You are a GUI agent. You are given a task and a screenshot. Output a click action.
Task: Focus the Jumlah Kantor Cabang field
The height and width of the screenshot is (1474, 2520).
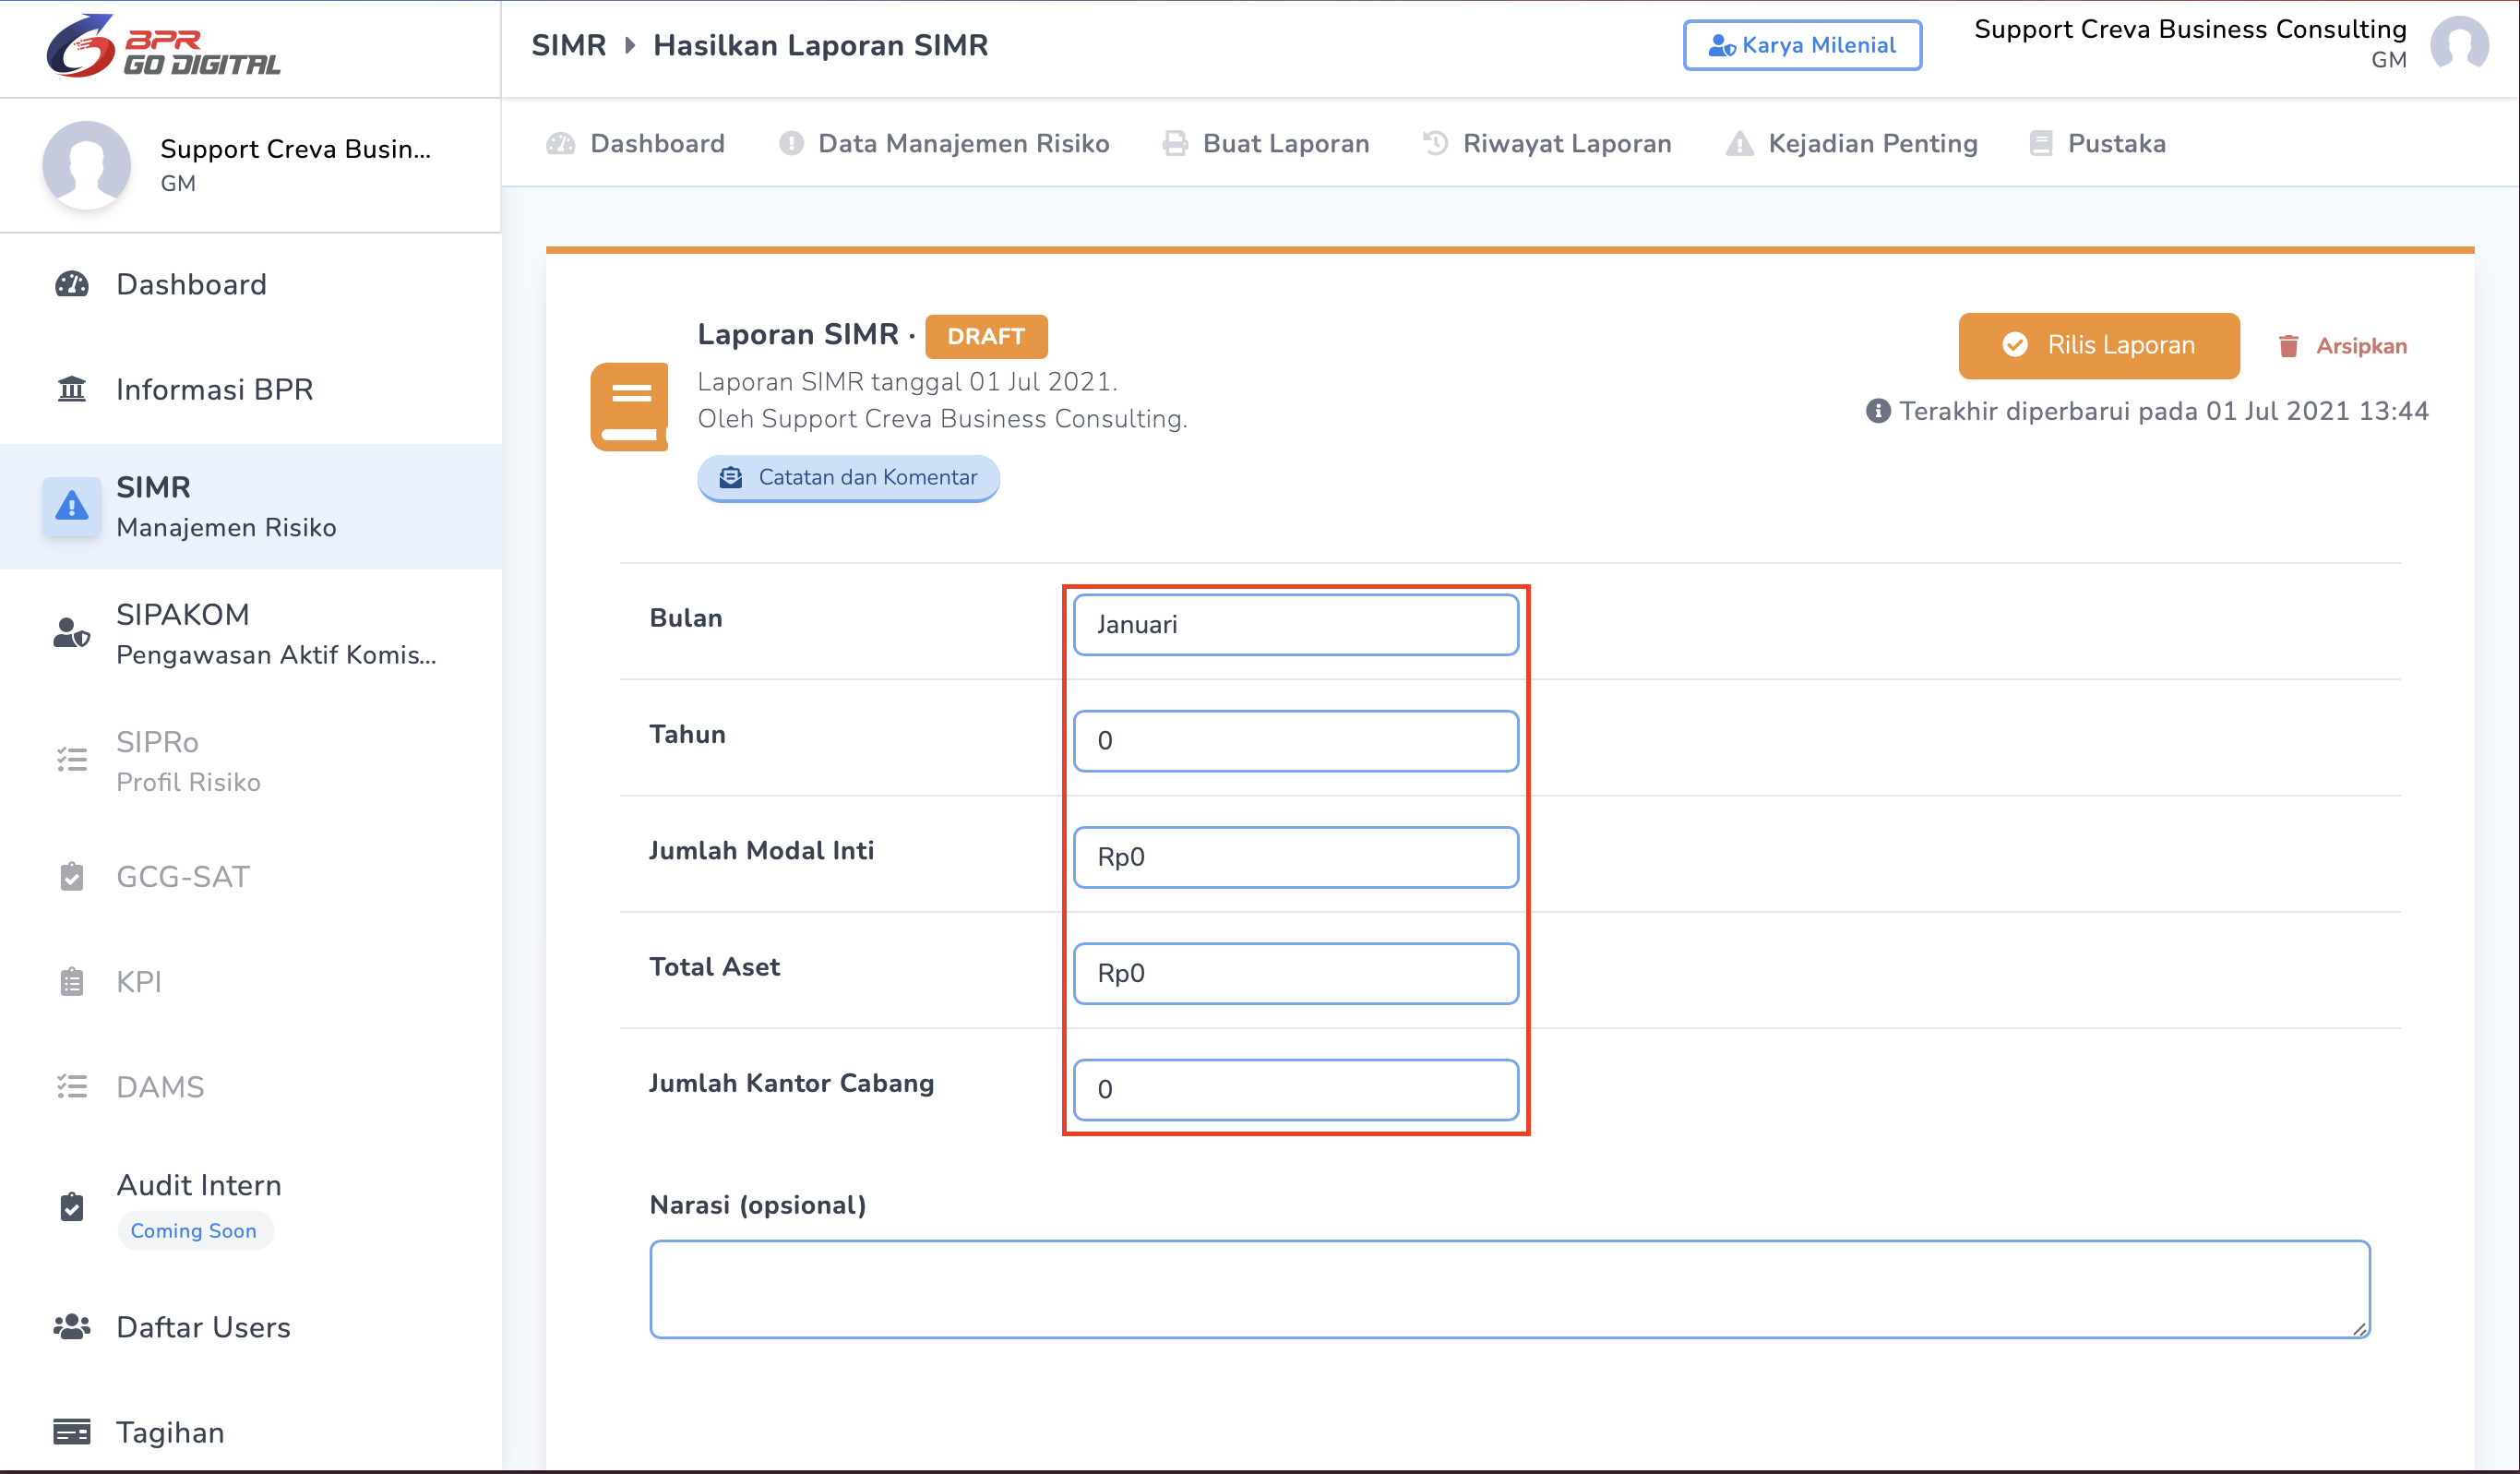[1296, 1090]
